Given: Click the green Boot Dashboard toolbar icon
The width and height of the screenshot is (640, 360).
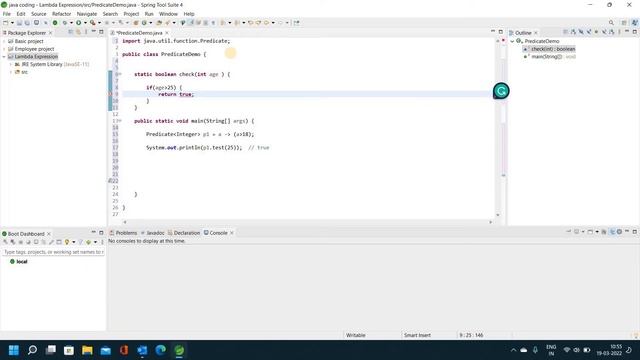Looking at the screenshot, I should pos(55,23).
